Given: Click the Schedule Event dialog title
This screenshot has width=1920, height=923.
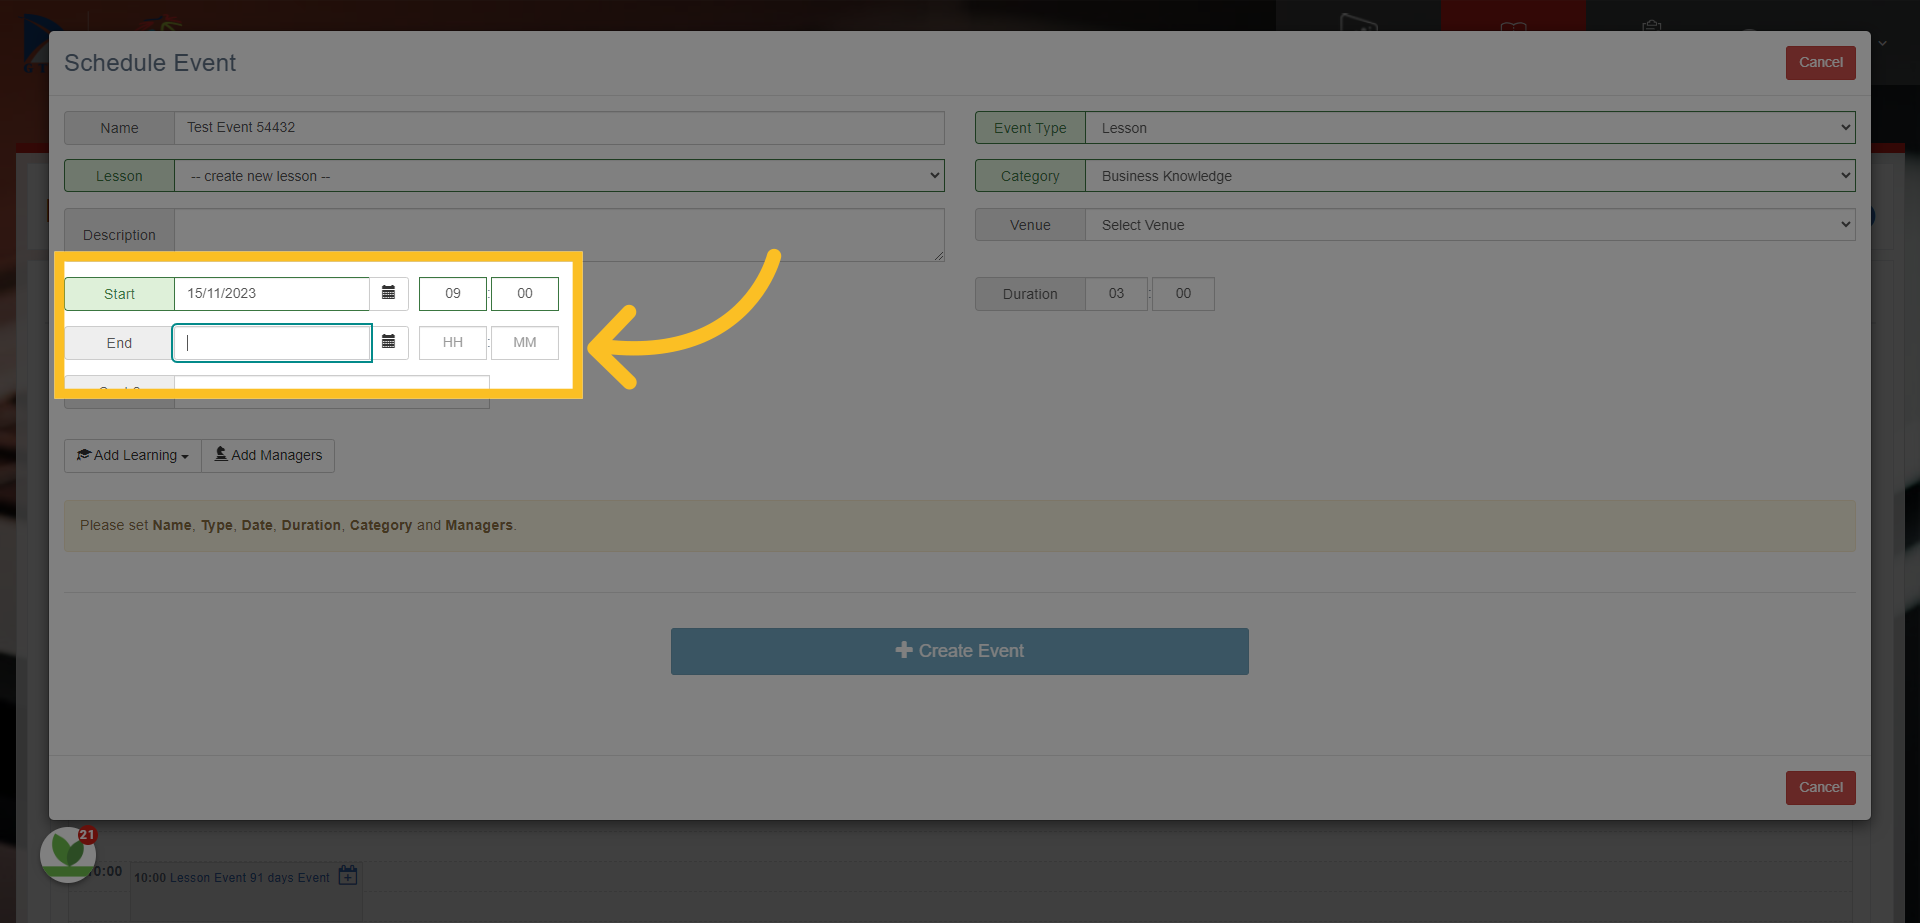Looking at the screenshot, I should [x=150, y=62].
